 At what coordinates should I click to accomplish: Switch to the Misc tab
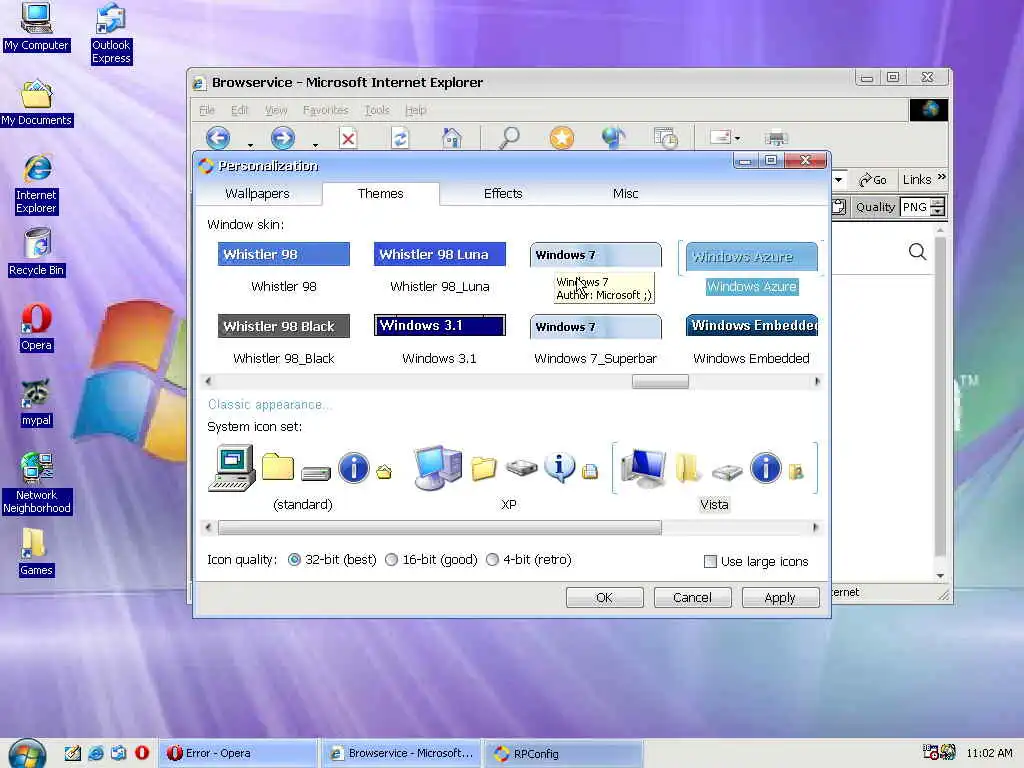625,193
